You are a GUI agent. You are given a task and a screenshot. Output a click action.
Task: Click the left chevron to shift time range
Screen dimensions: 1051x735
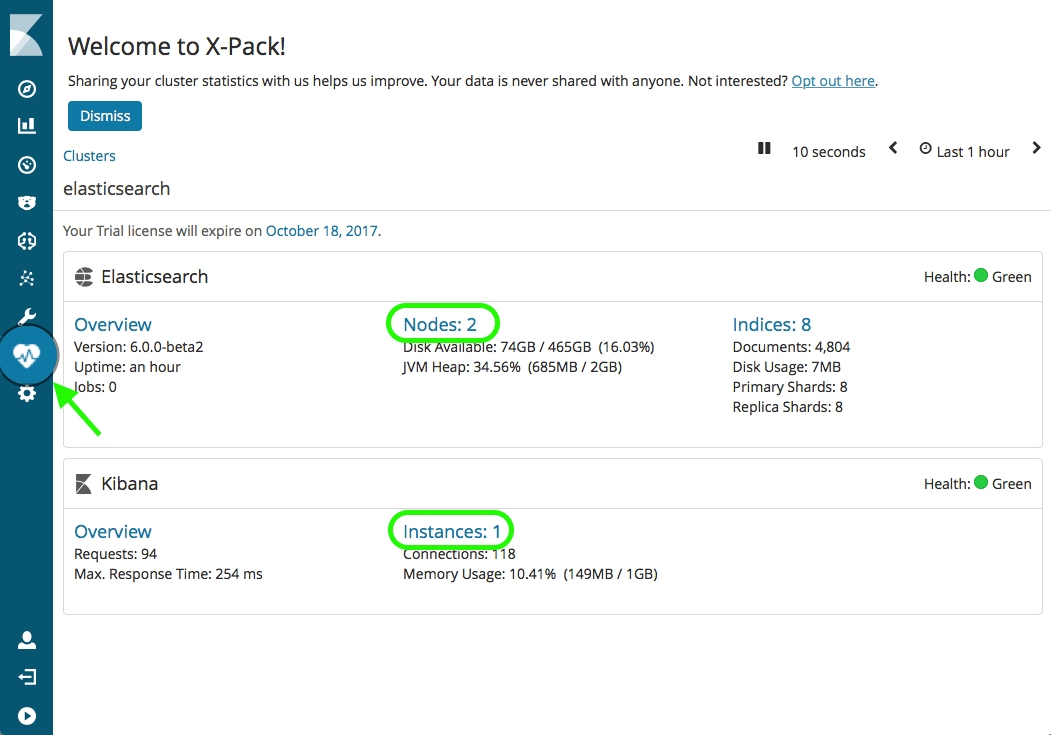point(892,148)
